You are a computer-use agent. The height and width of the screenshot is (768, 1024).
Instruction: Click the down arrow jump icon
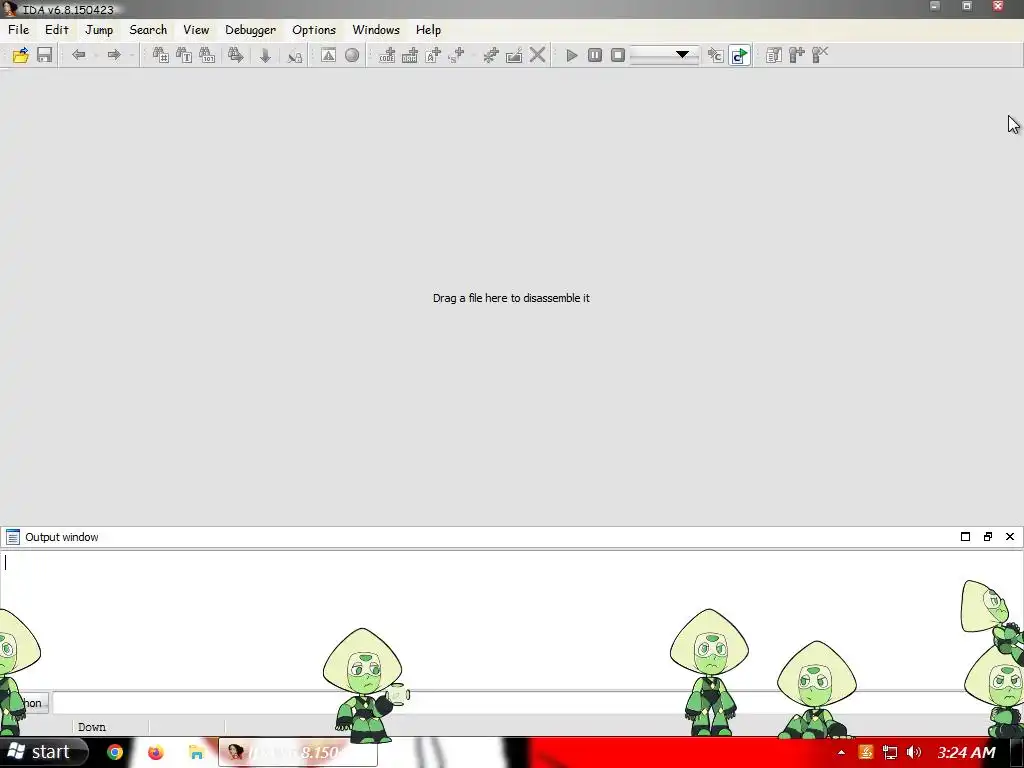(265, 56)
